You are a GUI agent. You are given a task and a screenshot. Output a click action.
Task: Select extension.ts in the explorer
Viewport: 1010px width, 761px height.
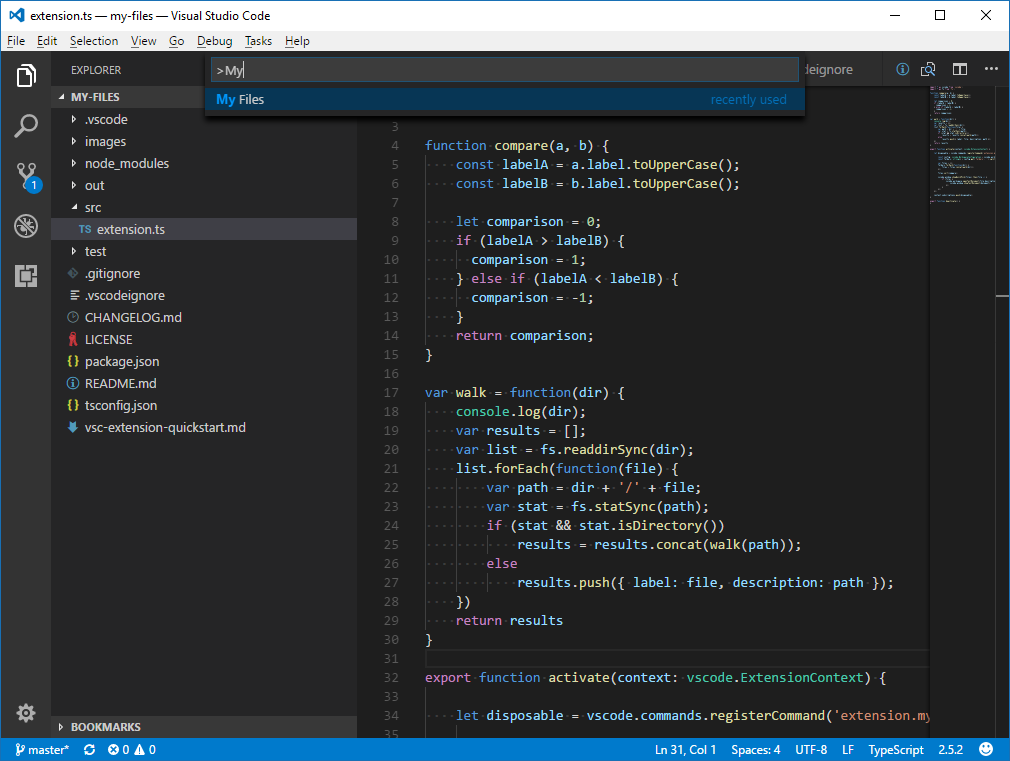coord(204,229)
